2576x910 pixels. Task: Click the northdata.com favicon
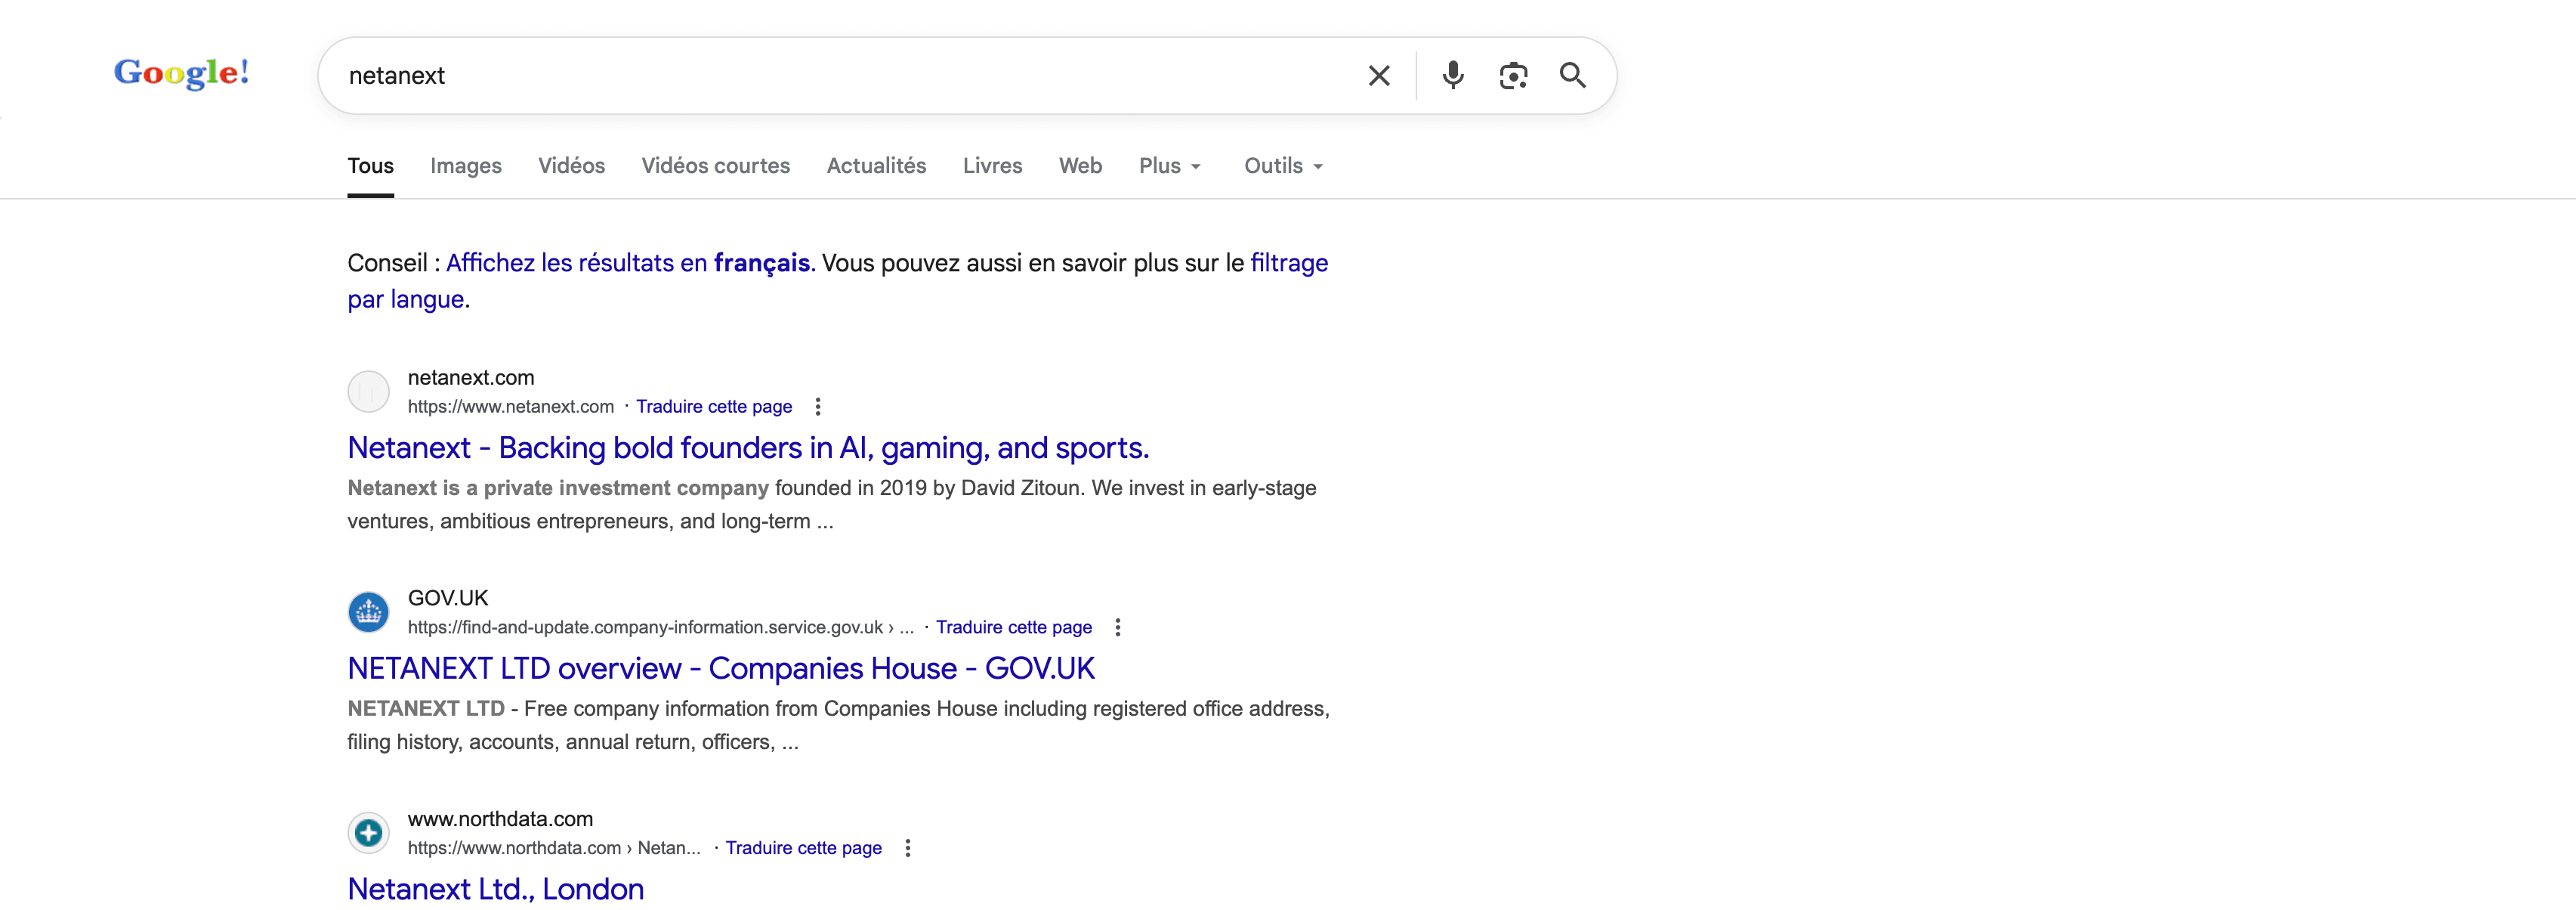coord(368,832)
